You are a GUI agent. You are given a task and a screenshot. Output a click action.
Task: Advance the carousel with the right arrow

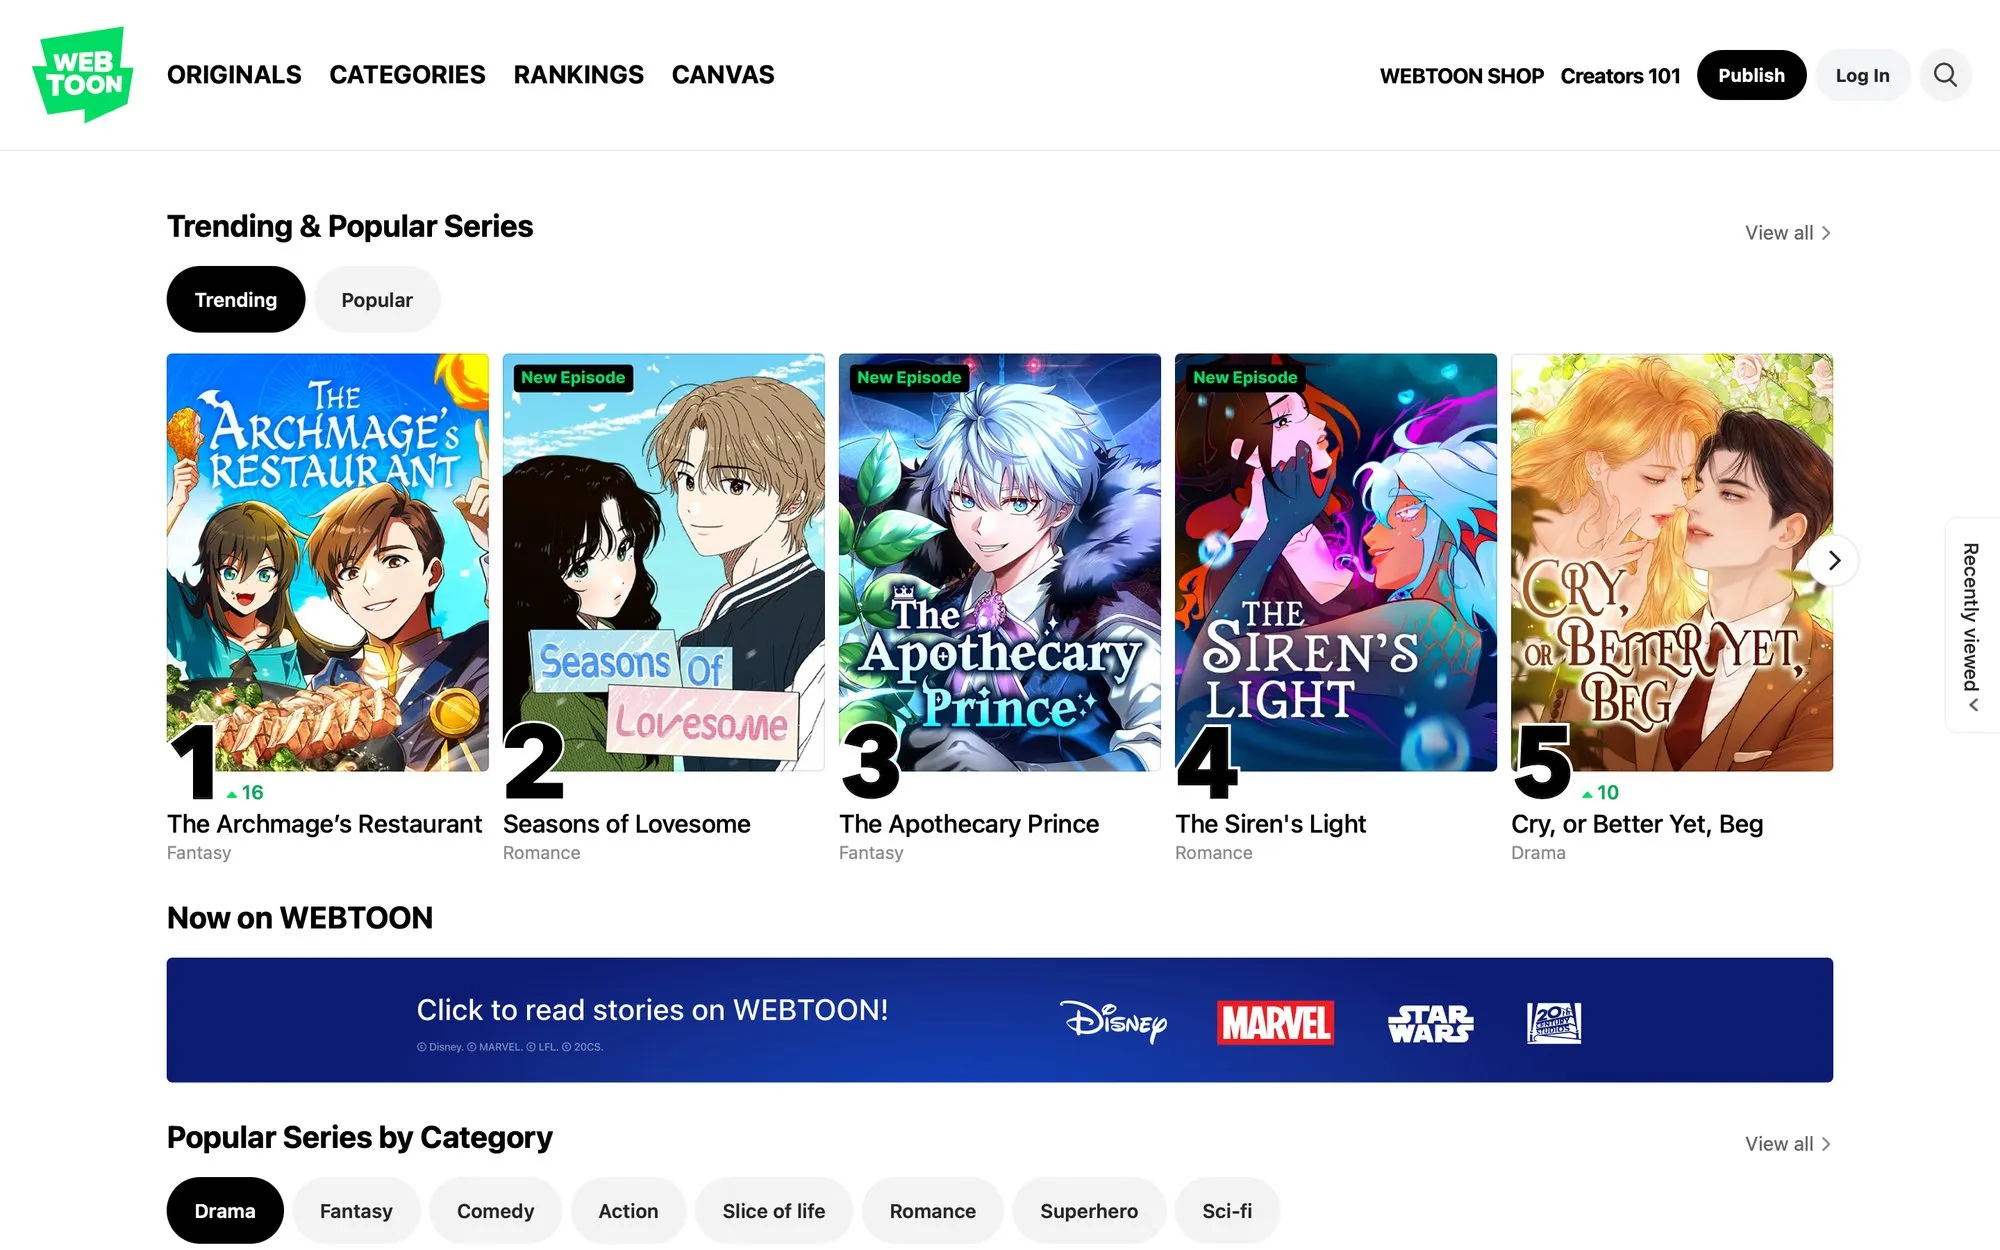point(1833,560)
